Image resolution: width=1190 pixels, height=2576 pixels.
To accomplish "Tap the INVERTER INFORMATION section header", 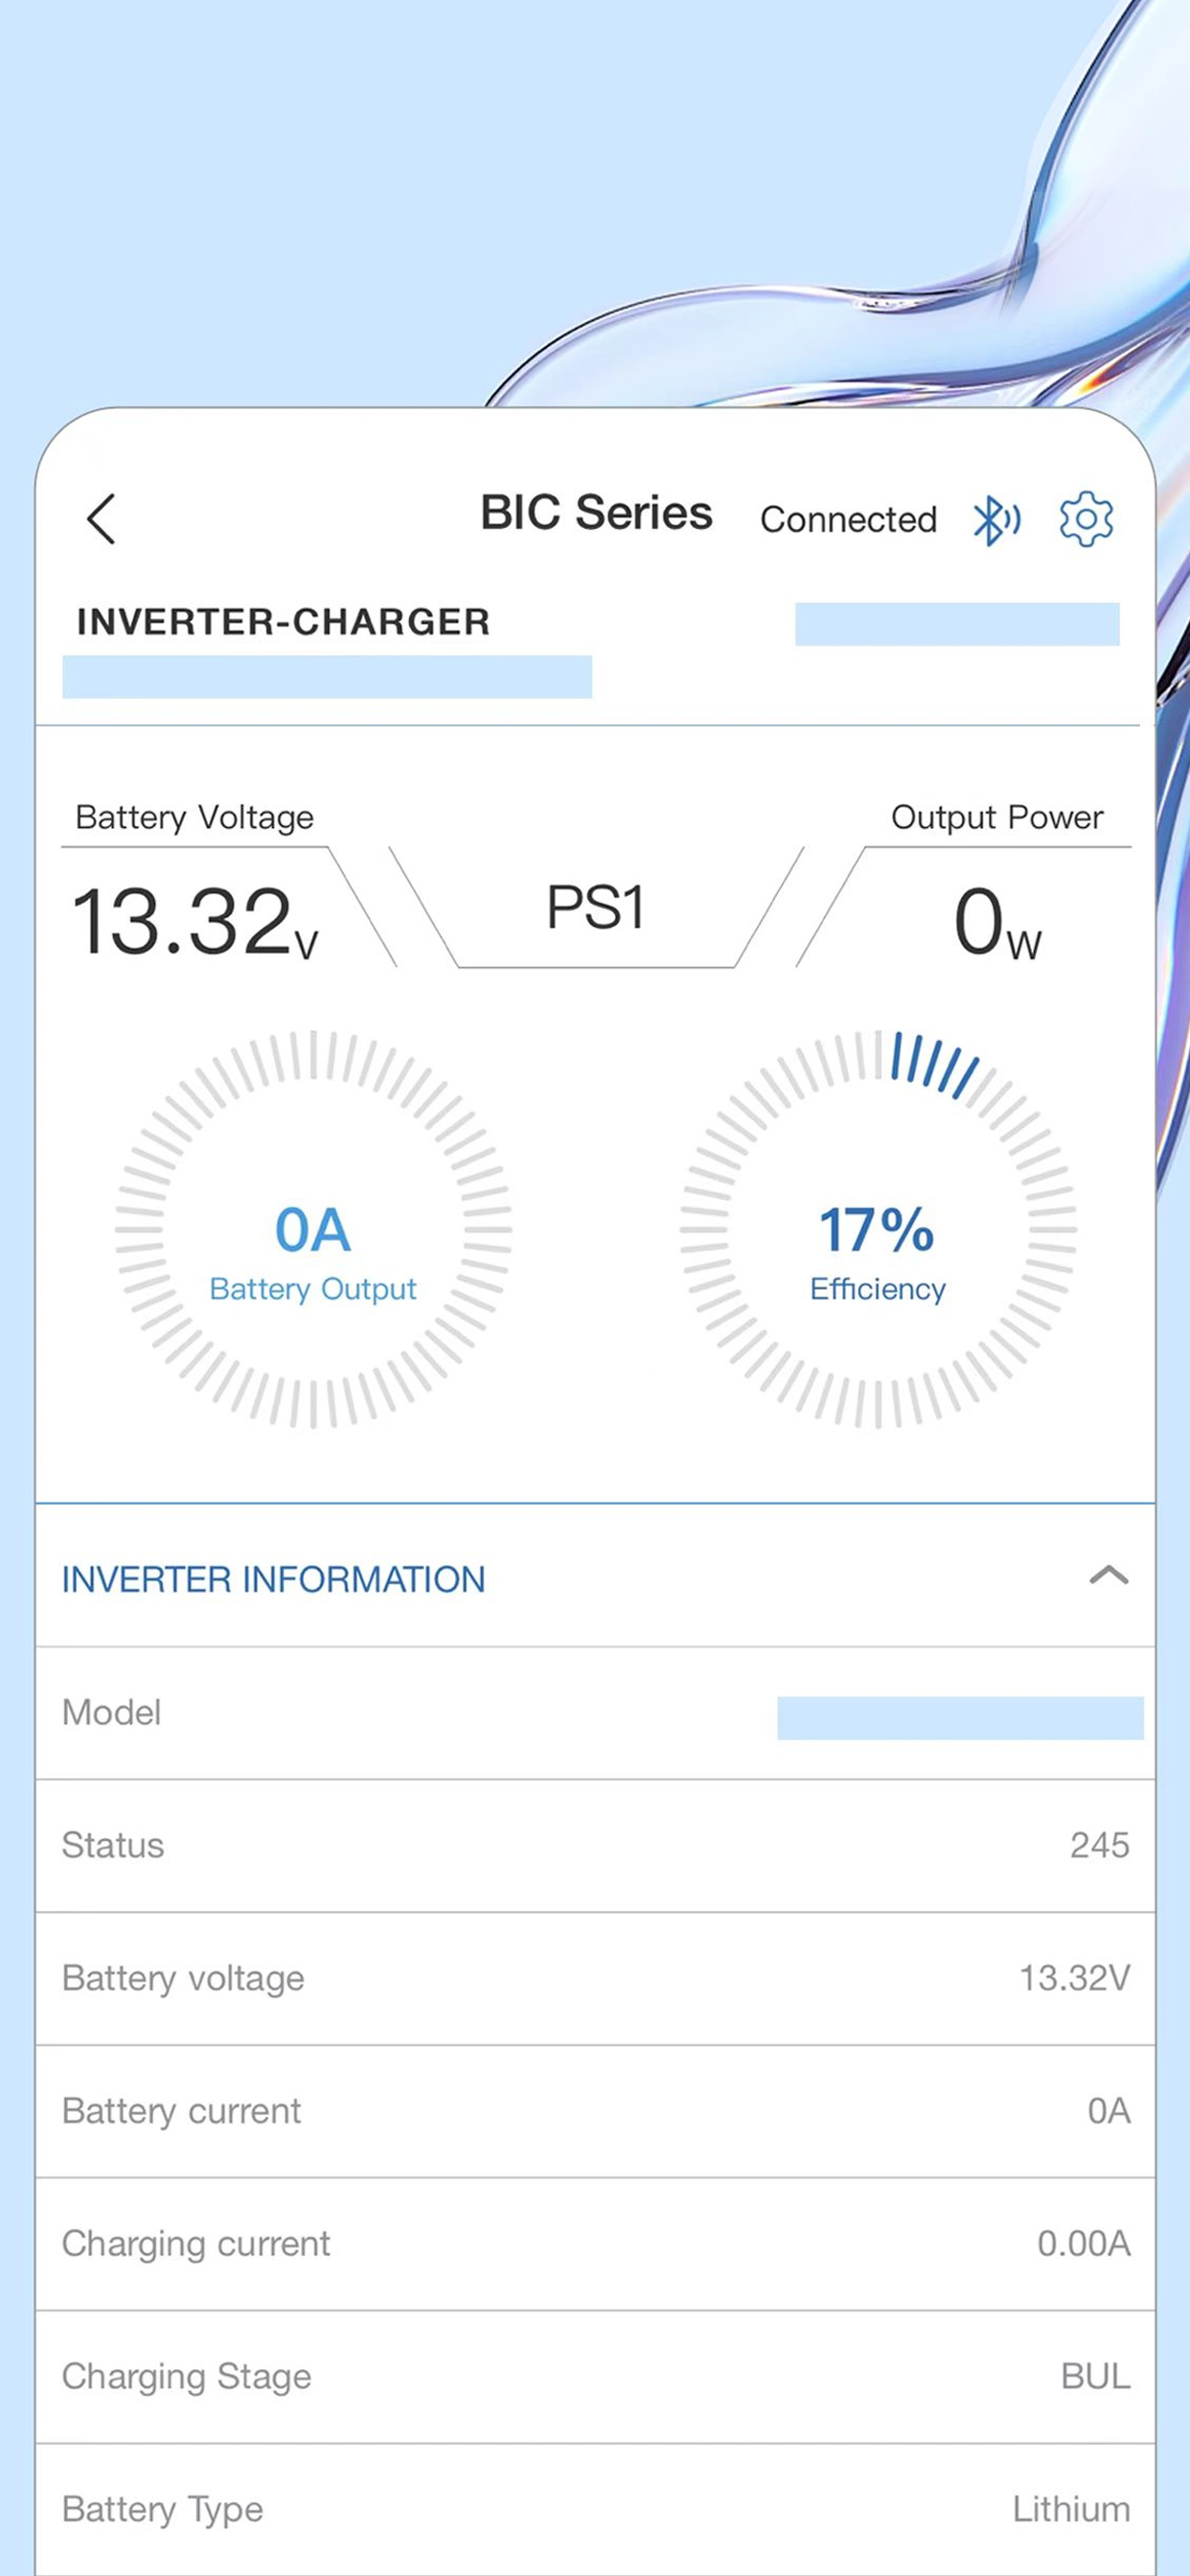I will tap(273, 1579).
